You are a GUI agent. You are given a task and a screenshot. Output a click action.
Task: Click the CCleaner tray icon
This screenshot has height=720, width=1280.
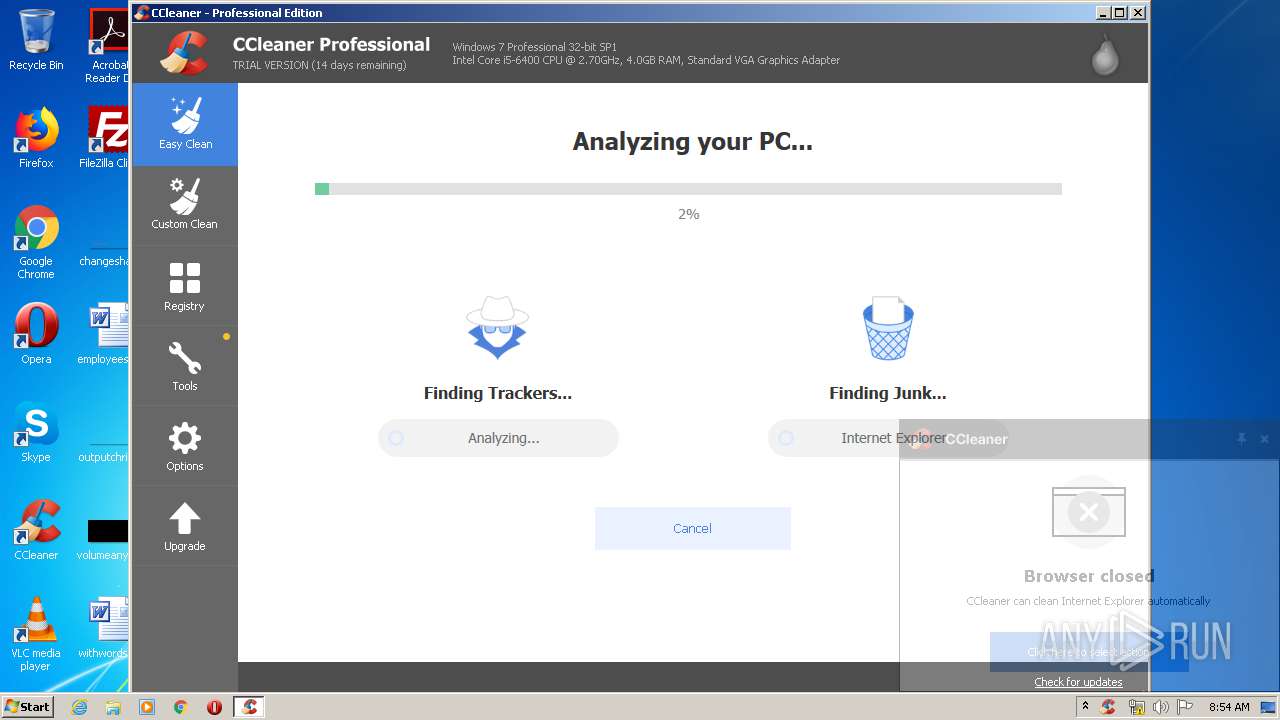pos(1108,707)
